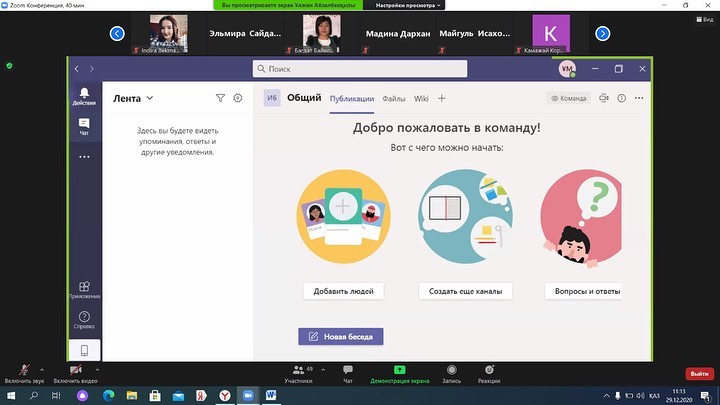Open more apps ellipsis in Teams sidebar
This screenshot has width=720, height=405.
coord(84,157)
